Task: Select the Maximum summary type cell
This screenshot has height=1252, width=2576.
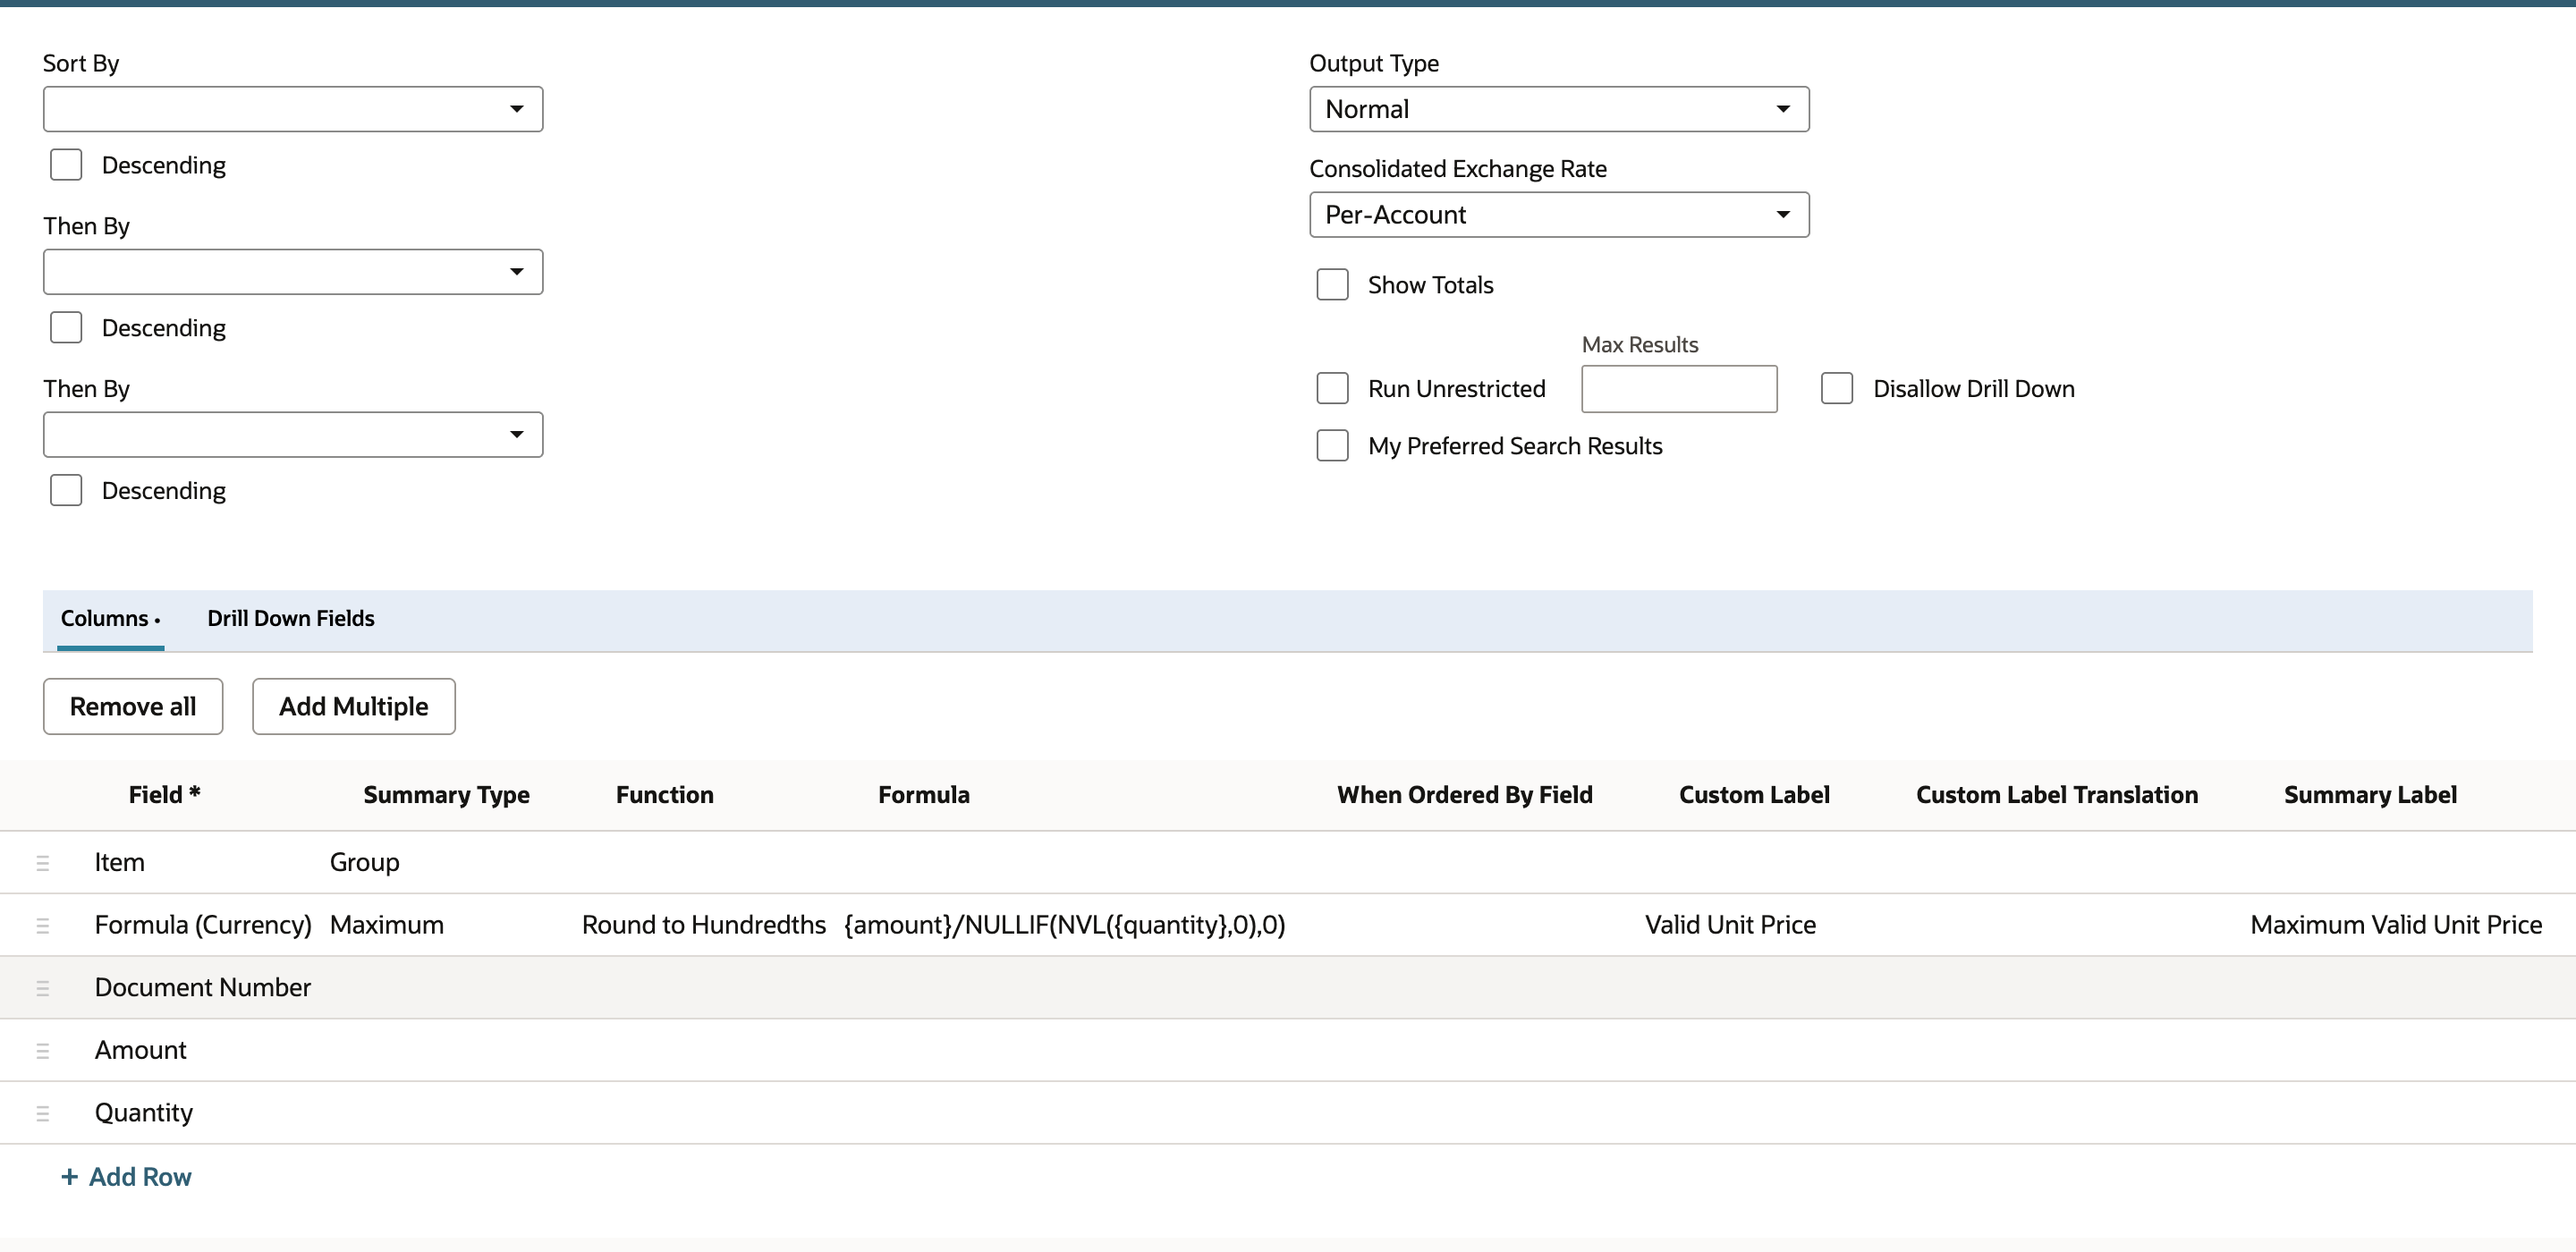Action: 387,926
